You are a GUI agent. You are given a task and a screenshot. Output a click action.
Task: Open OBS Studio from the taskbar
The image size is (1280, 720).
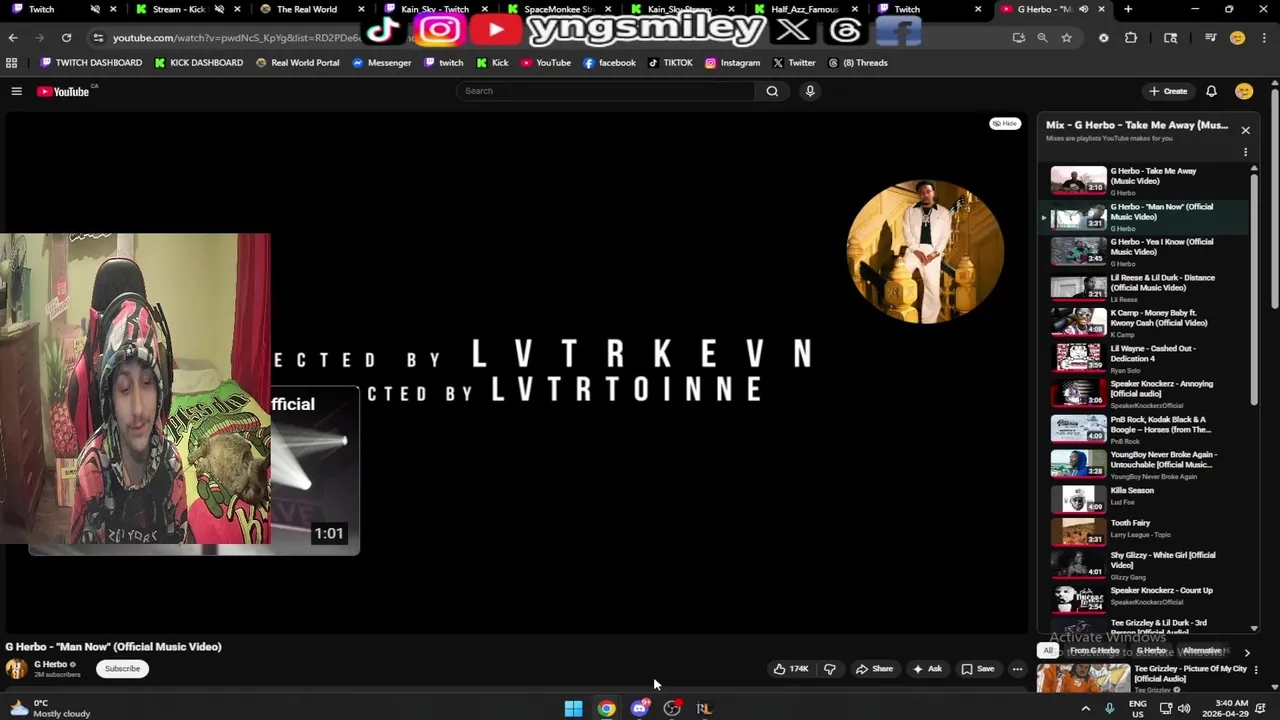tap(672, 709)
